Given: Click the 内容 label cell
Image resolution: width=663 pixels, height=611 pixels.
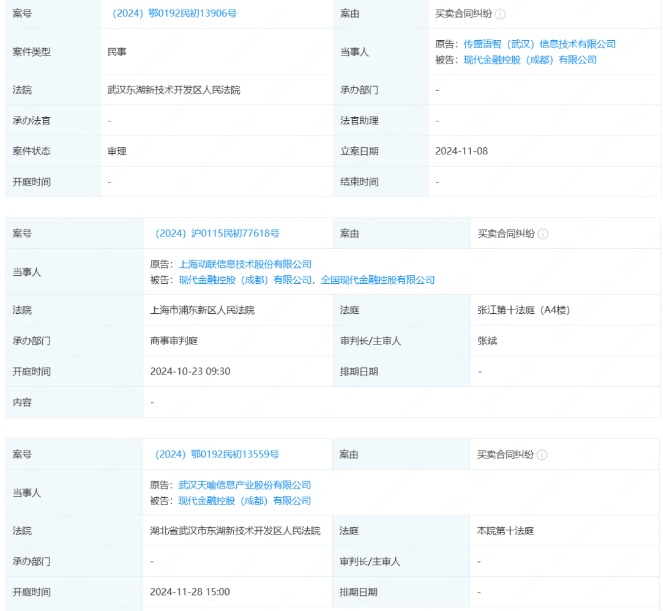Looking at the screenshot, I should [74, 402].
